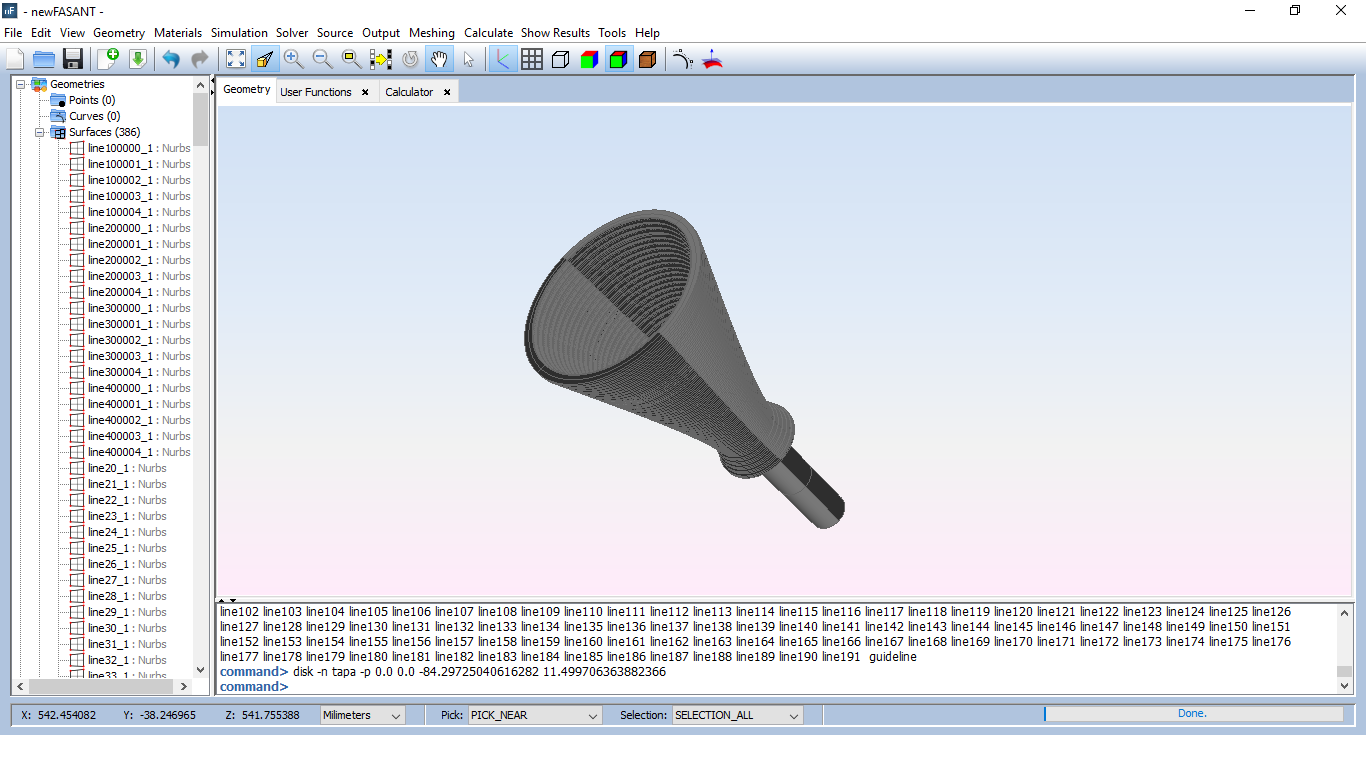The height and width of the screenshot is (768, 1366).
Task: Click the wireframe cube view icon
Action: click(x=561, y=60)
